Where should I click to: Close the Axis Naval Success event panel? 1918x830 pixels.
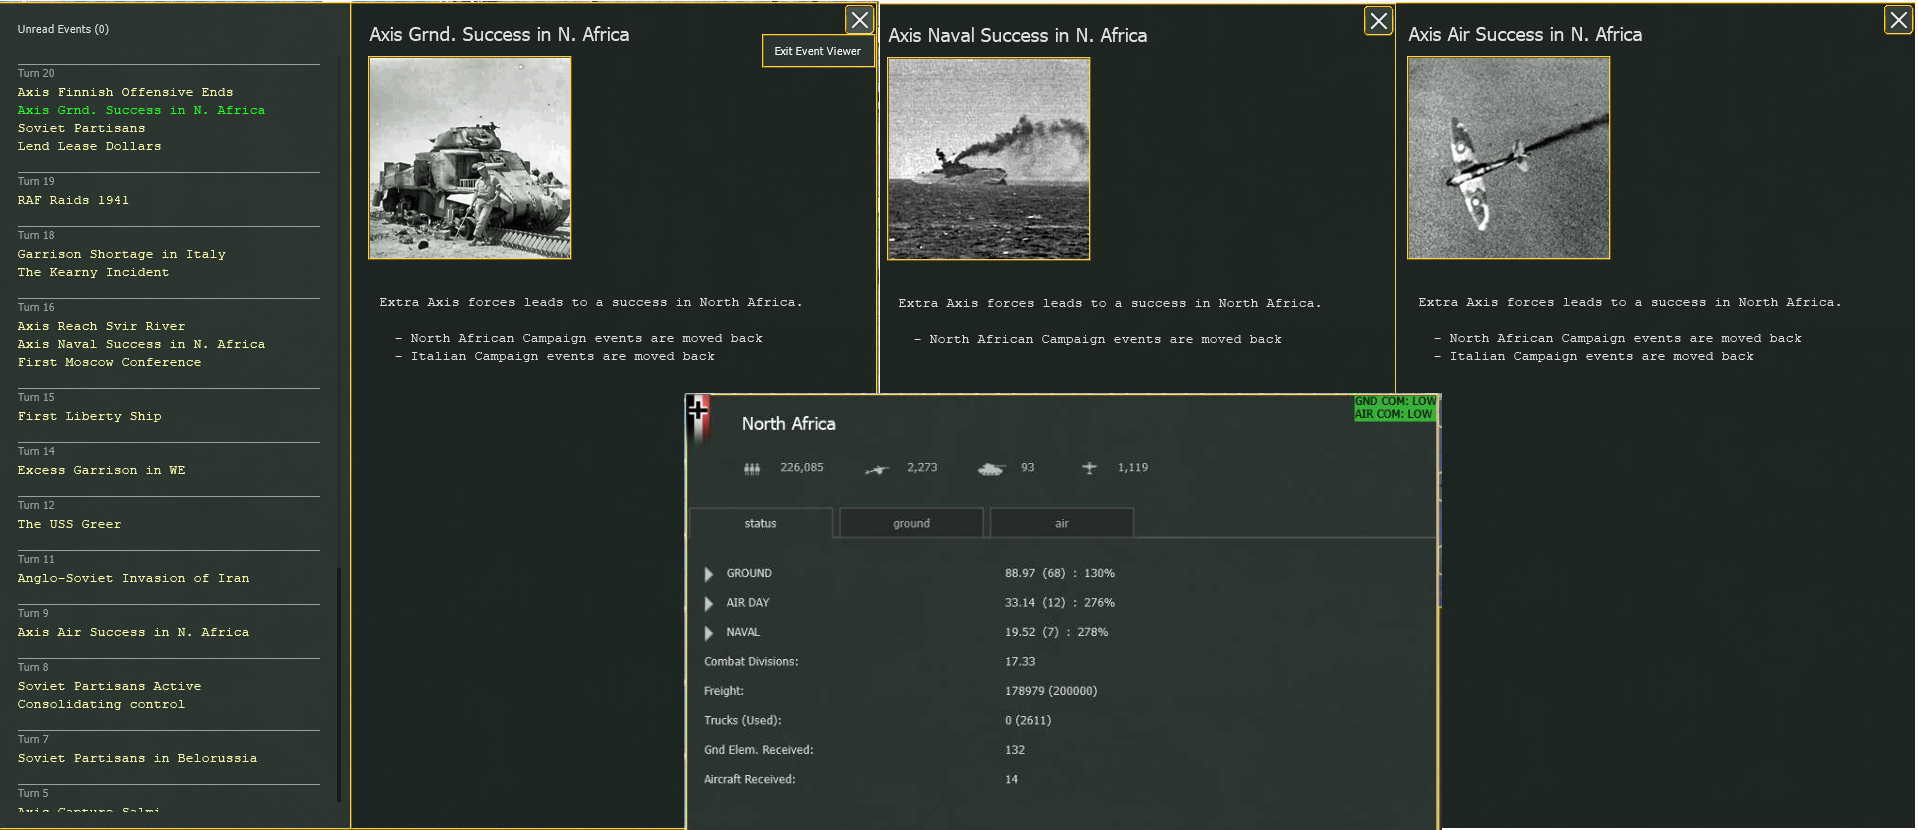1378,20
